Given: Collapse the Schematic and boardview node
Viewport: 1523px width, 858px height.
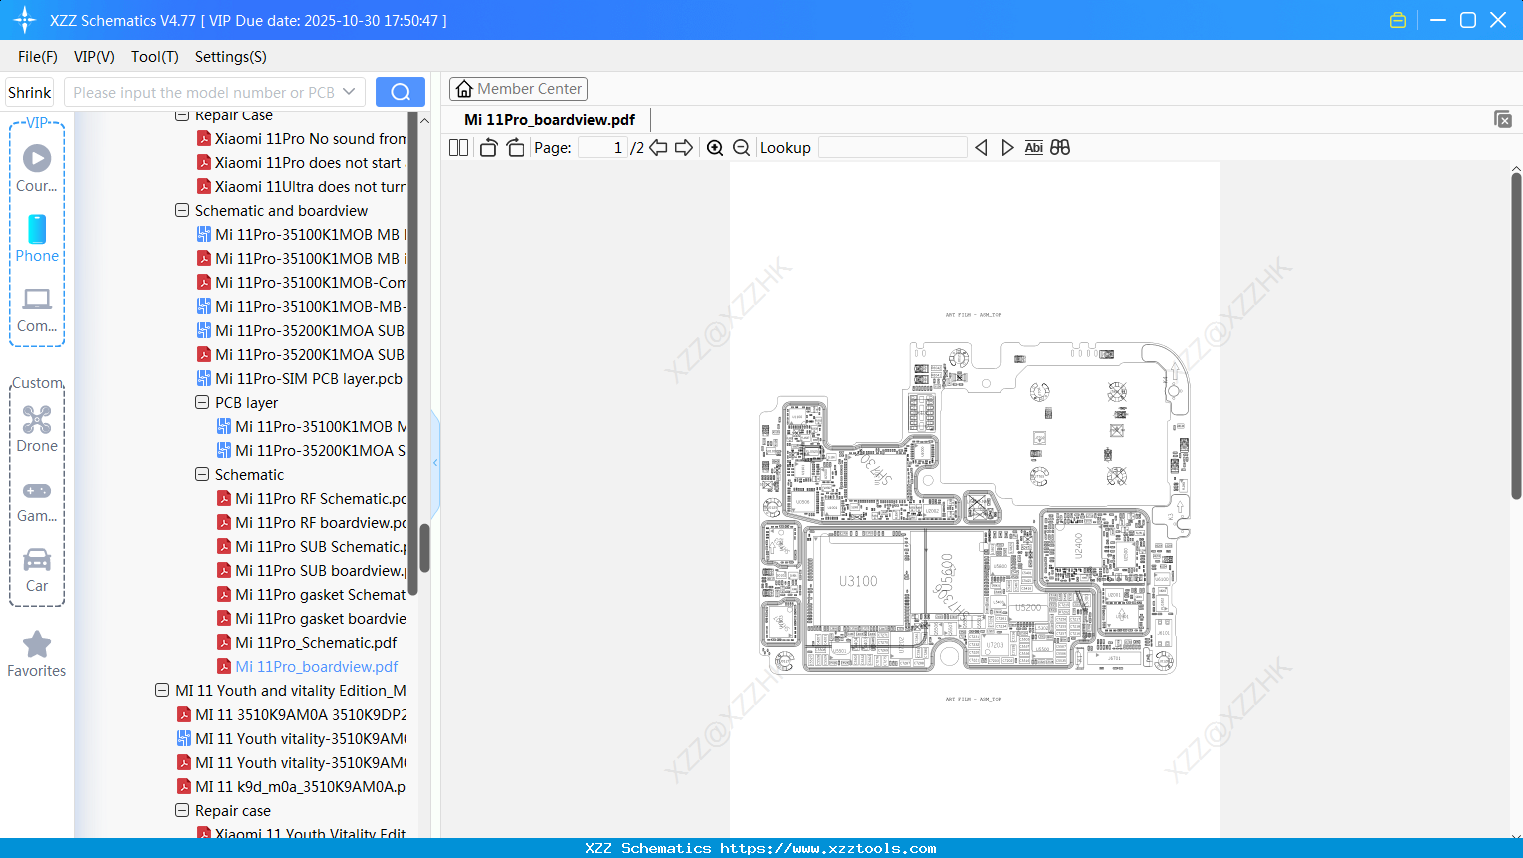Looking at the screenshot, I should 182,210.
